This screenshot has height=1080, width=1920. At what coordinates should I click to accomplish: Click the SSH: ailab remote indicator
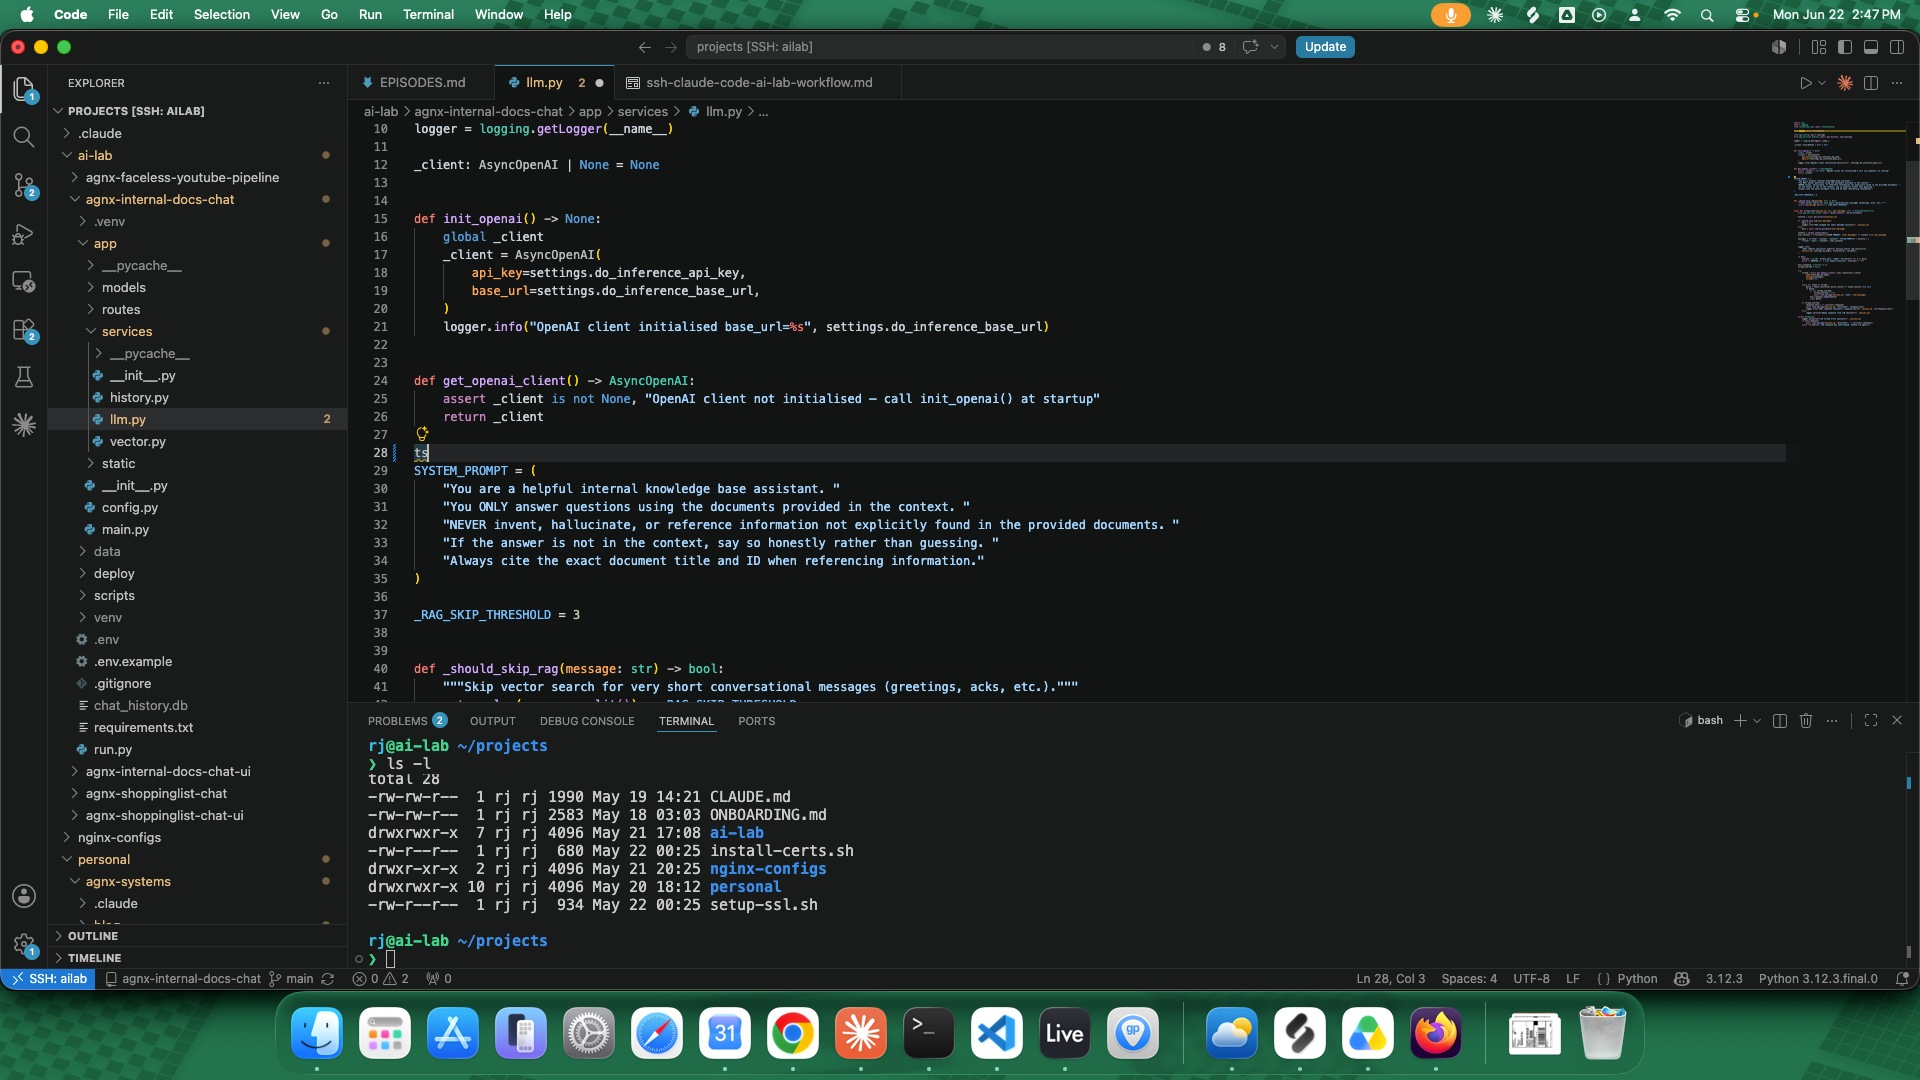coord(49,979)
